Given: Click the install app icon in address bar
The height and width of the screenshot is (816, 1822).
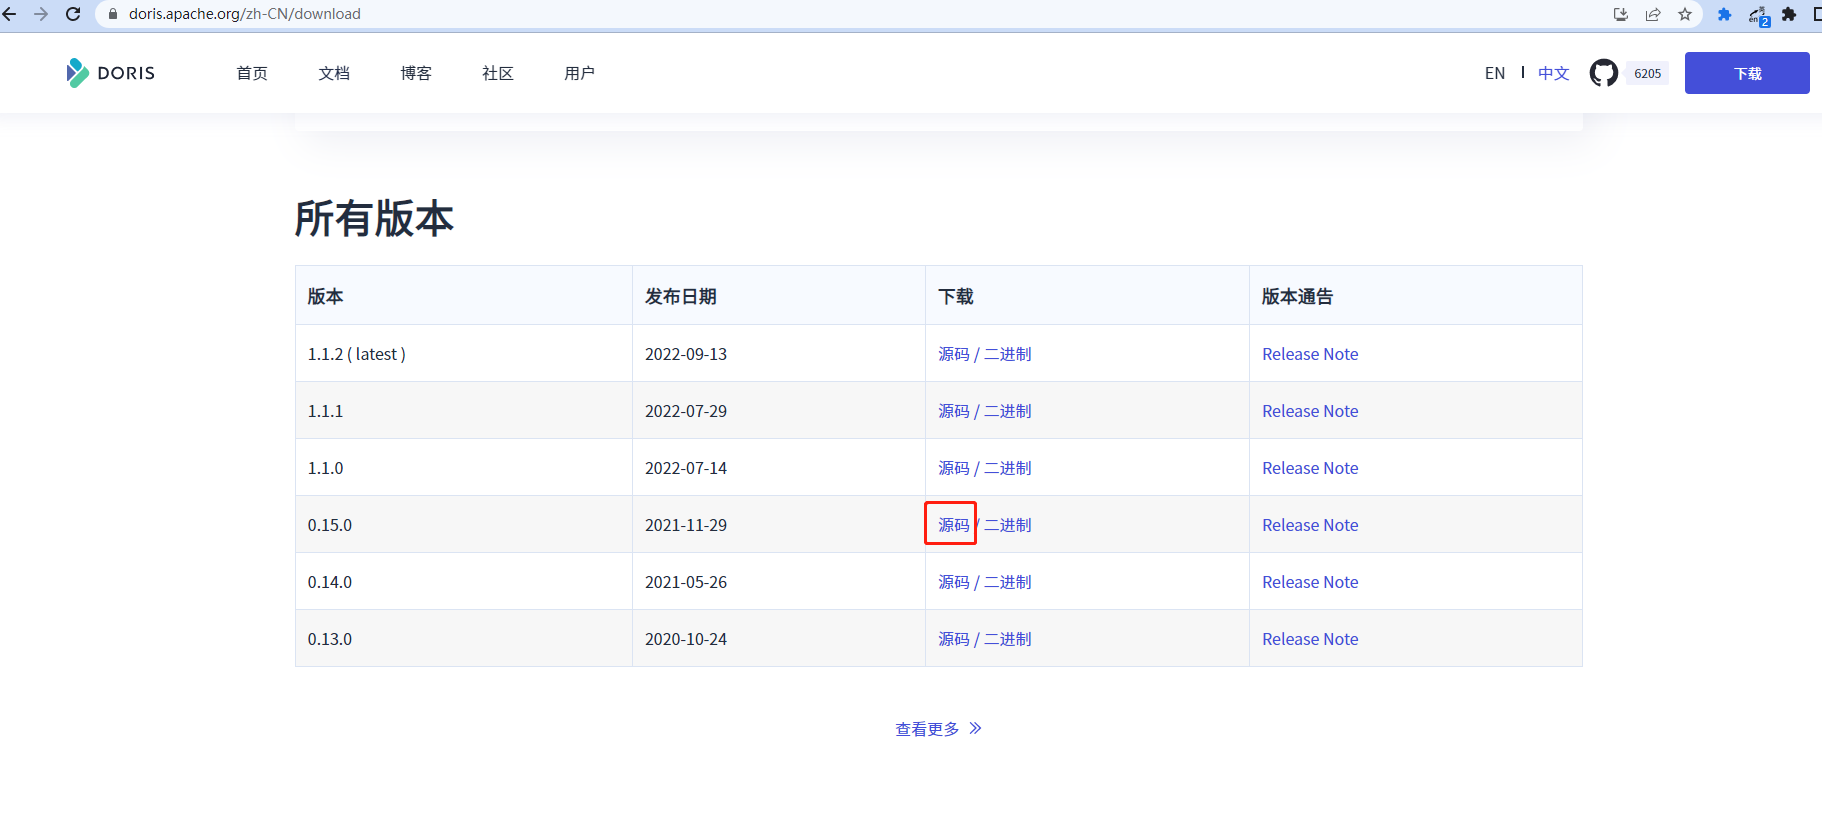Looking at the screenshot, I should 1621,14.
